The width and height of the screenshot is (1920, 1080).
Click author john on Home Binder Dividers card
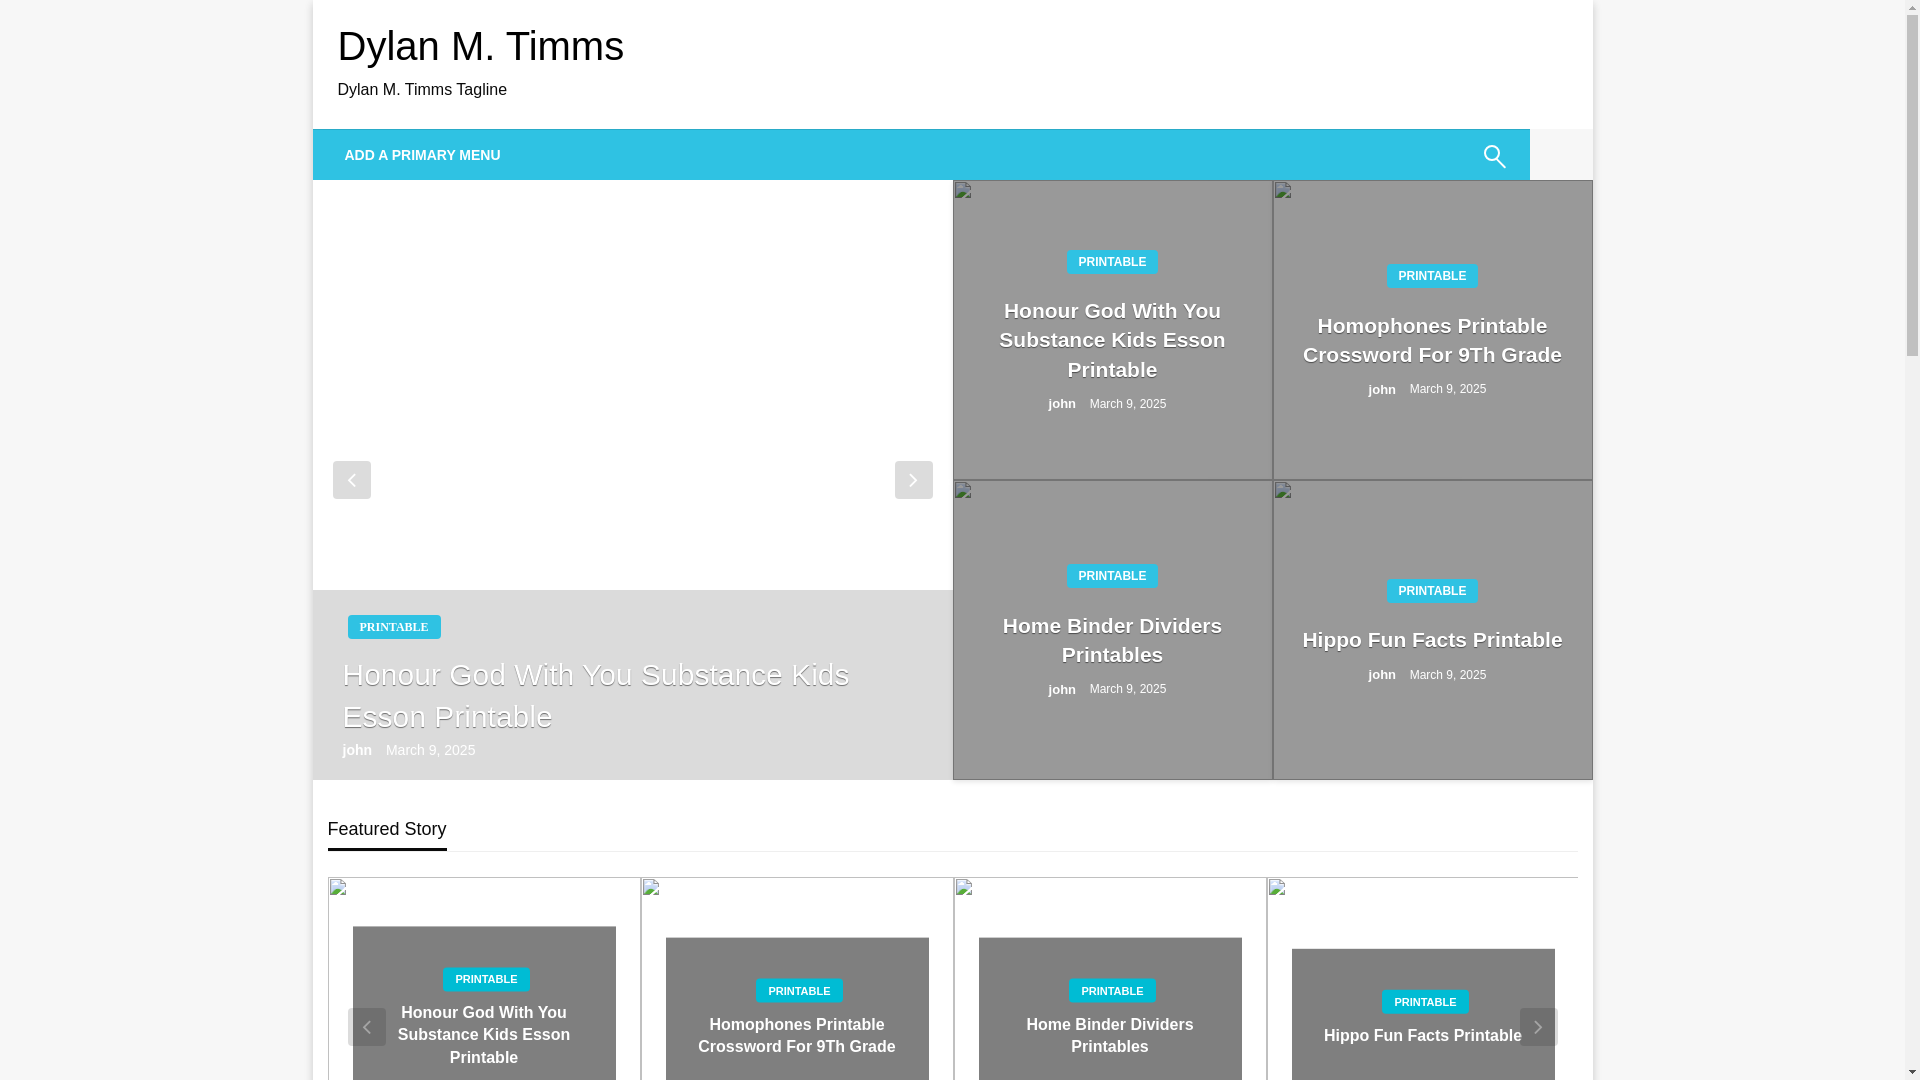point(1062,689)
